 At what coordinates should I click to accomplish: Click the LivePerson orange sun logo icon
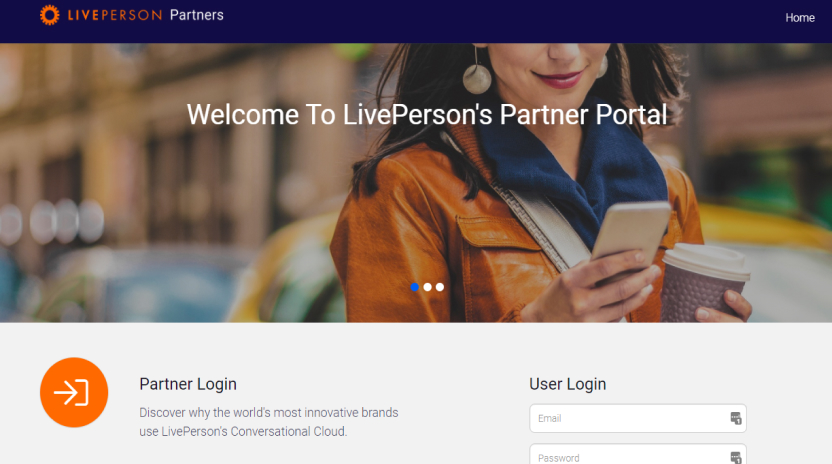[x=49, y=15]
